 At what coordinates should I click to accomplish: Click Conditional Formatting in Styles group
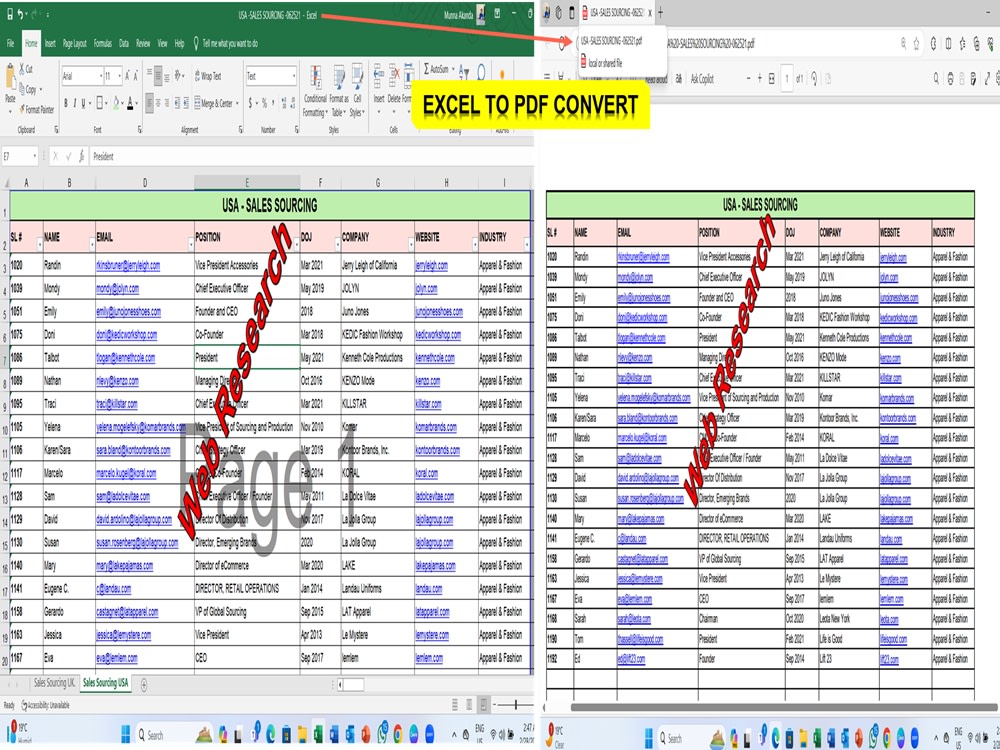click(315, 91)
